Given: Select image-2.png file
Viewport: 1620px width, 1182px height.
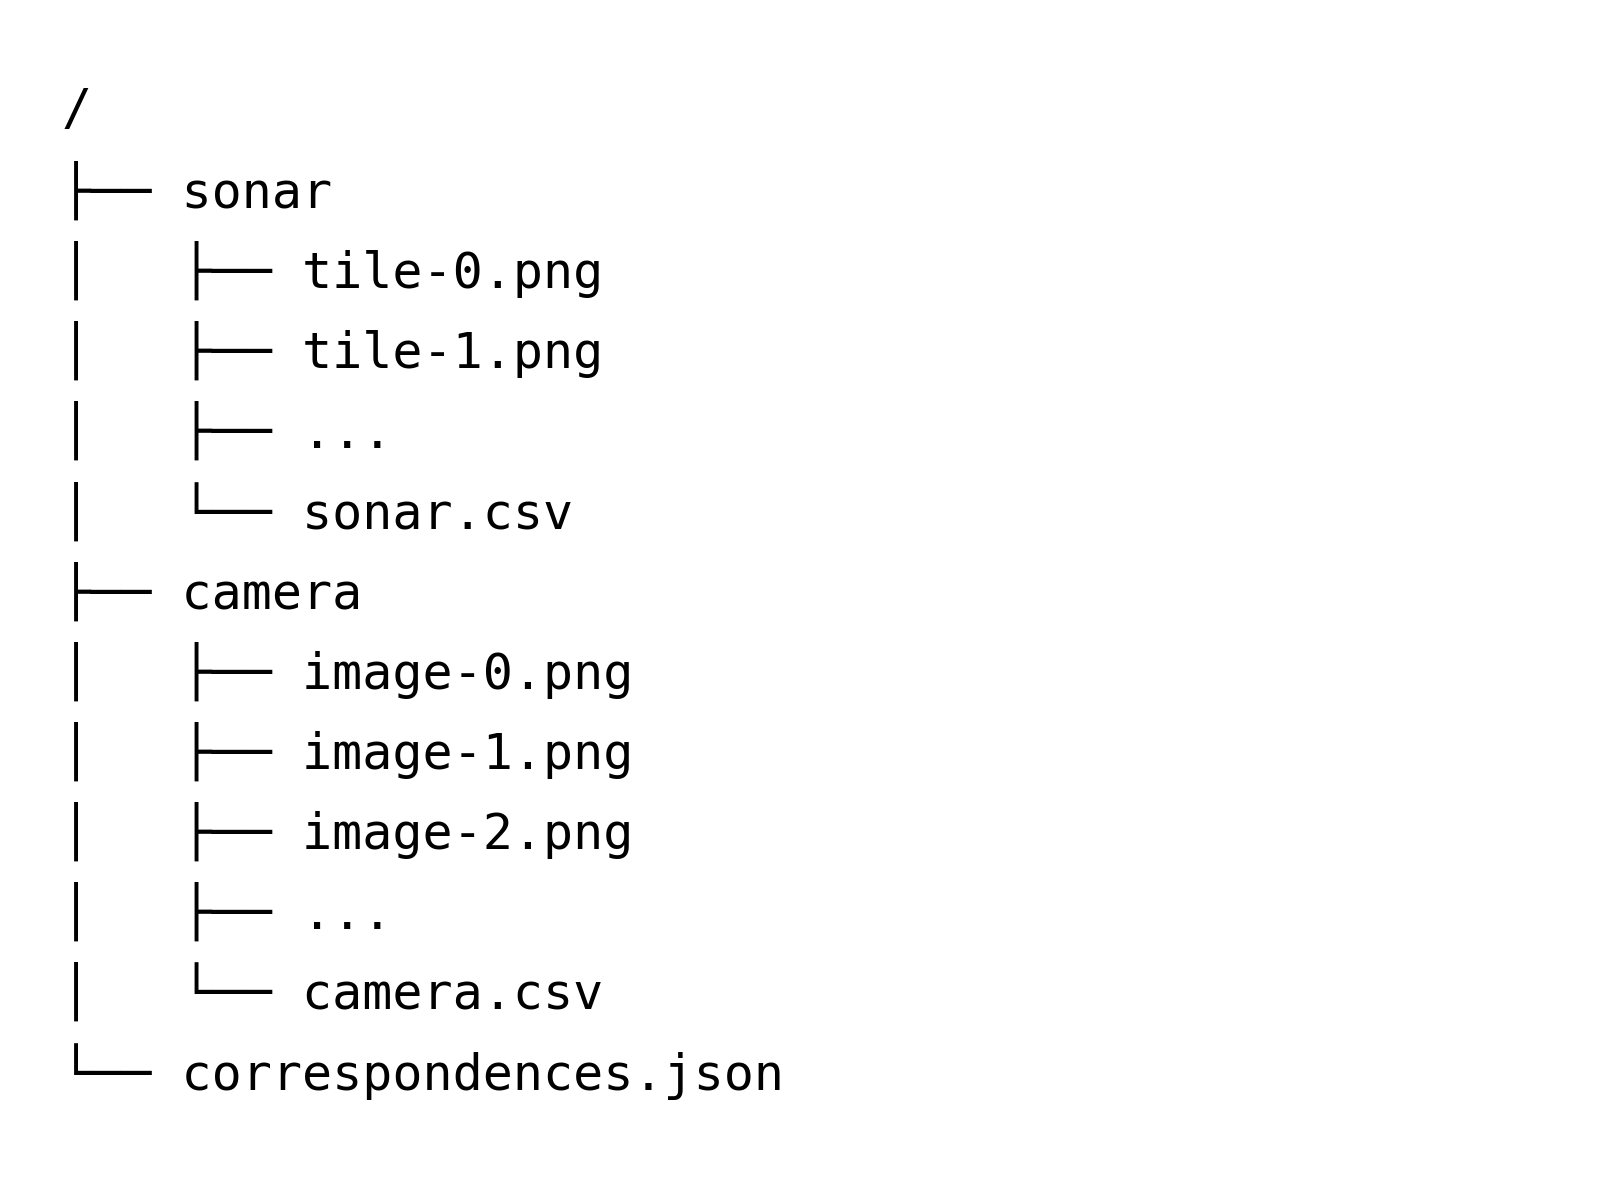Looking at the screenshot, I should pyautogui.click(x=467, y=833).
